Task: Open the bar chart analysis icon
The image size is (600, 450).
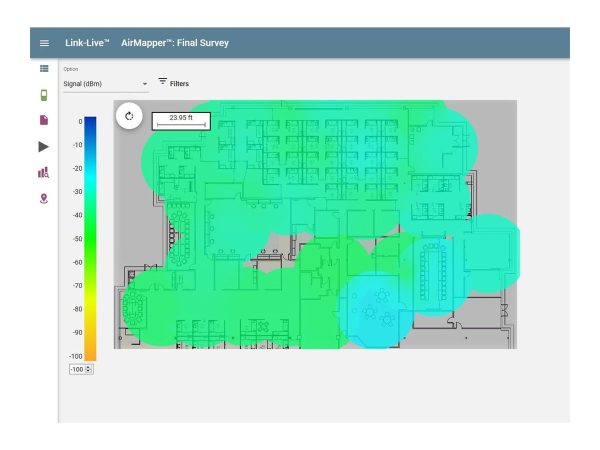Action: point(44,172)
